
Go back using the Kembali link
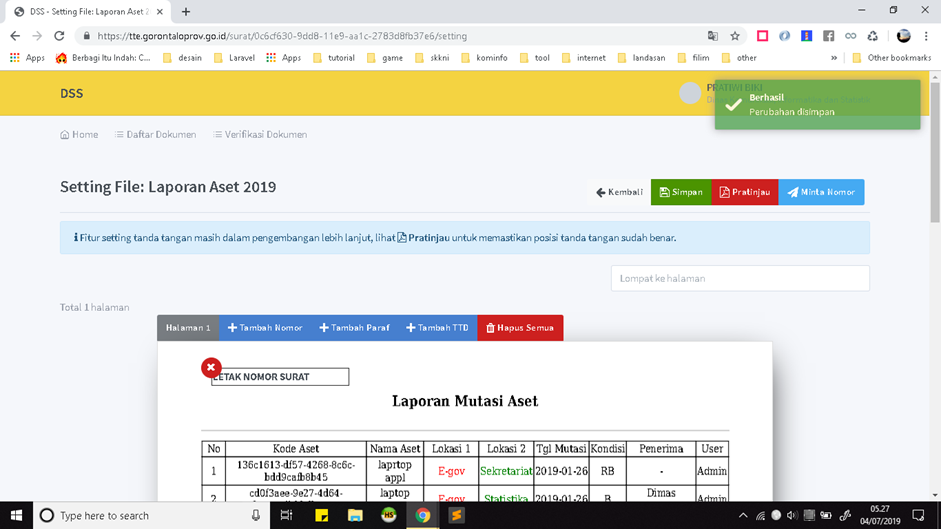[619, 192]
